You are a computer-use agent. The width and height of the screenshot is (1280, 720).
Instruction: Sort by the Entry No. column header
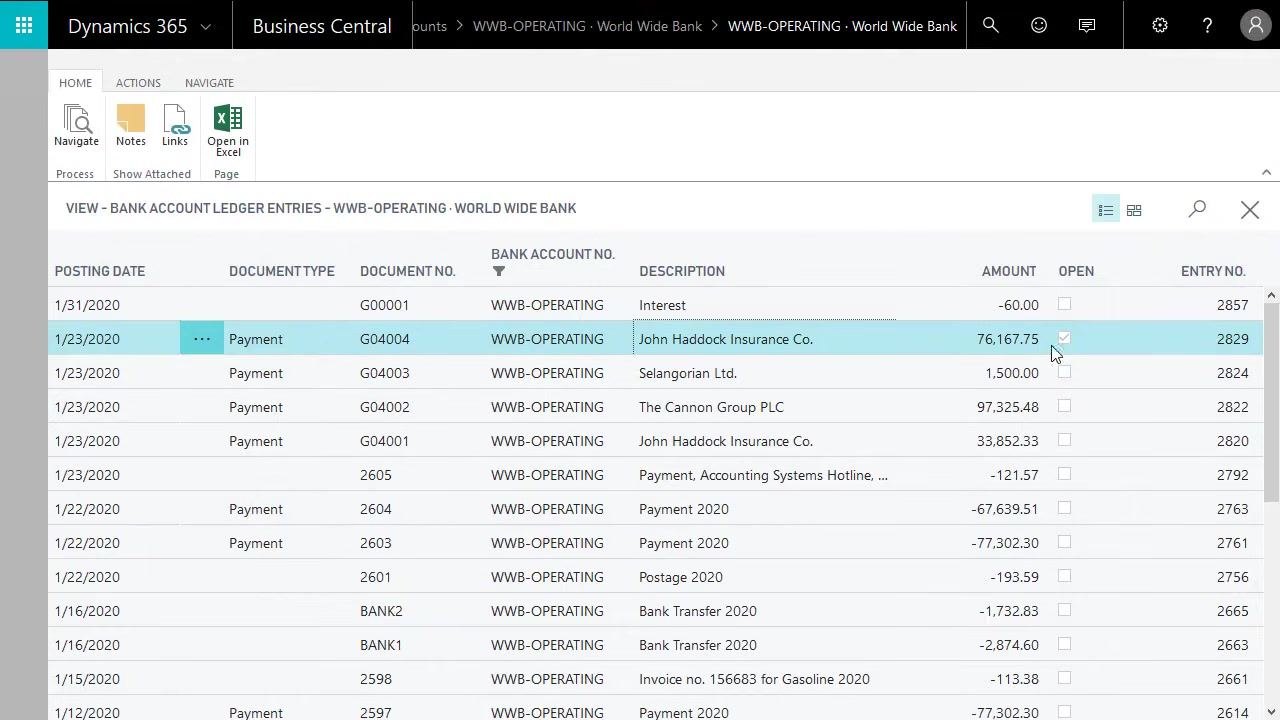[1213, 271]
